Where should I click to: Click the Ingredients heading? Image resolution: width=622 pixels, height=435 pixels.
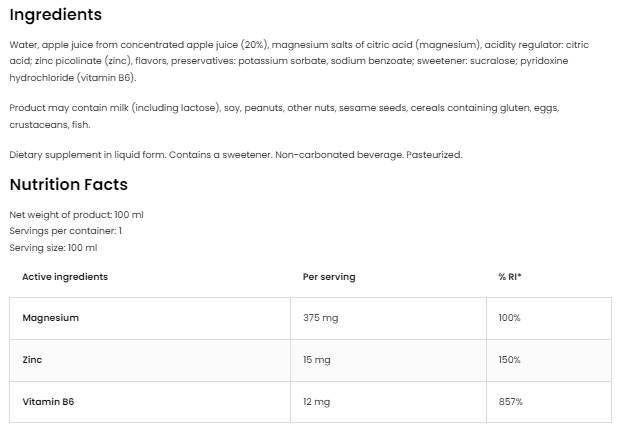[56, 16]
